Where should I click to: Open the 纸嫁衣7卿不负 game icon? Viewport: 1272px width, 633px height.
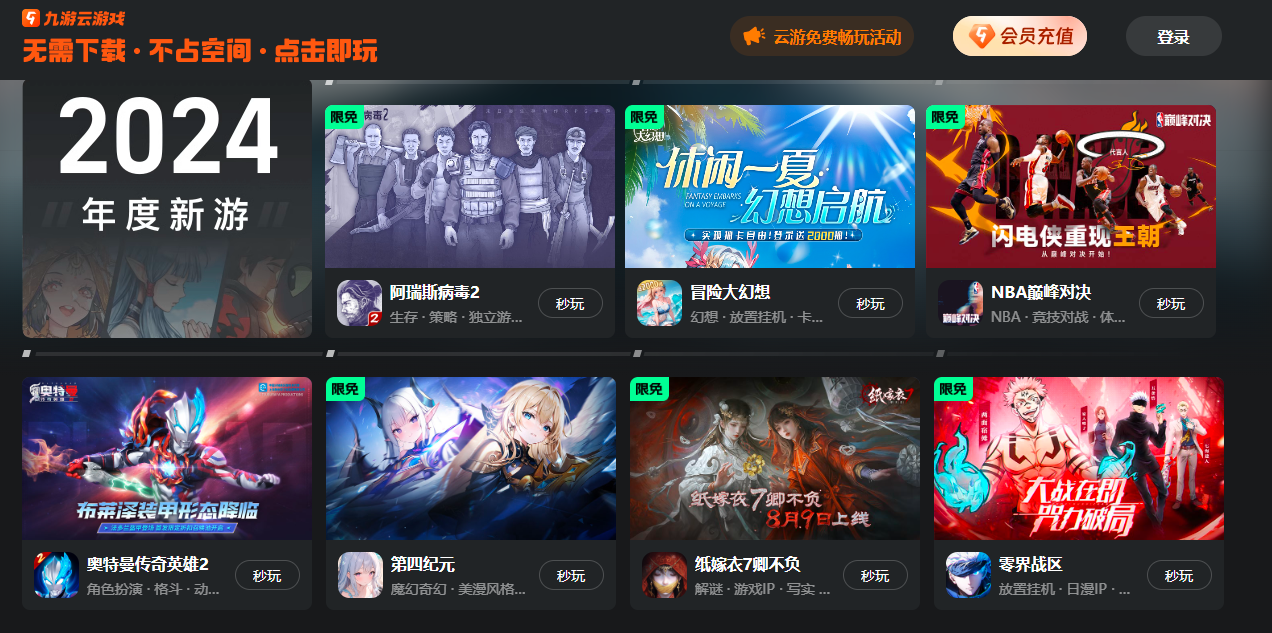[x=664, y=575]
